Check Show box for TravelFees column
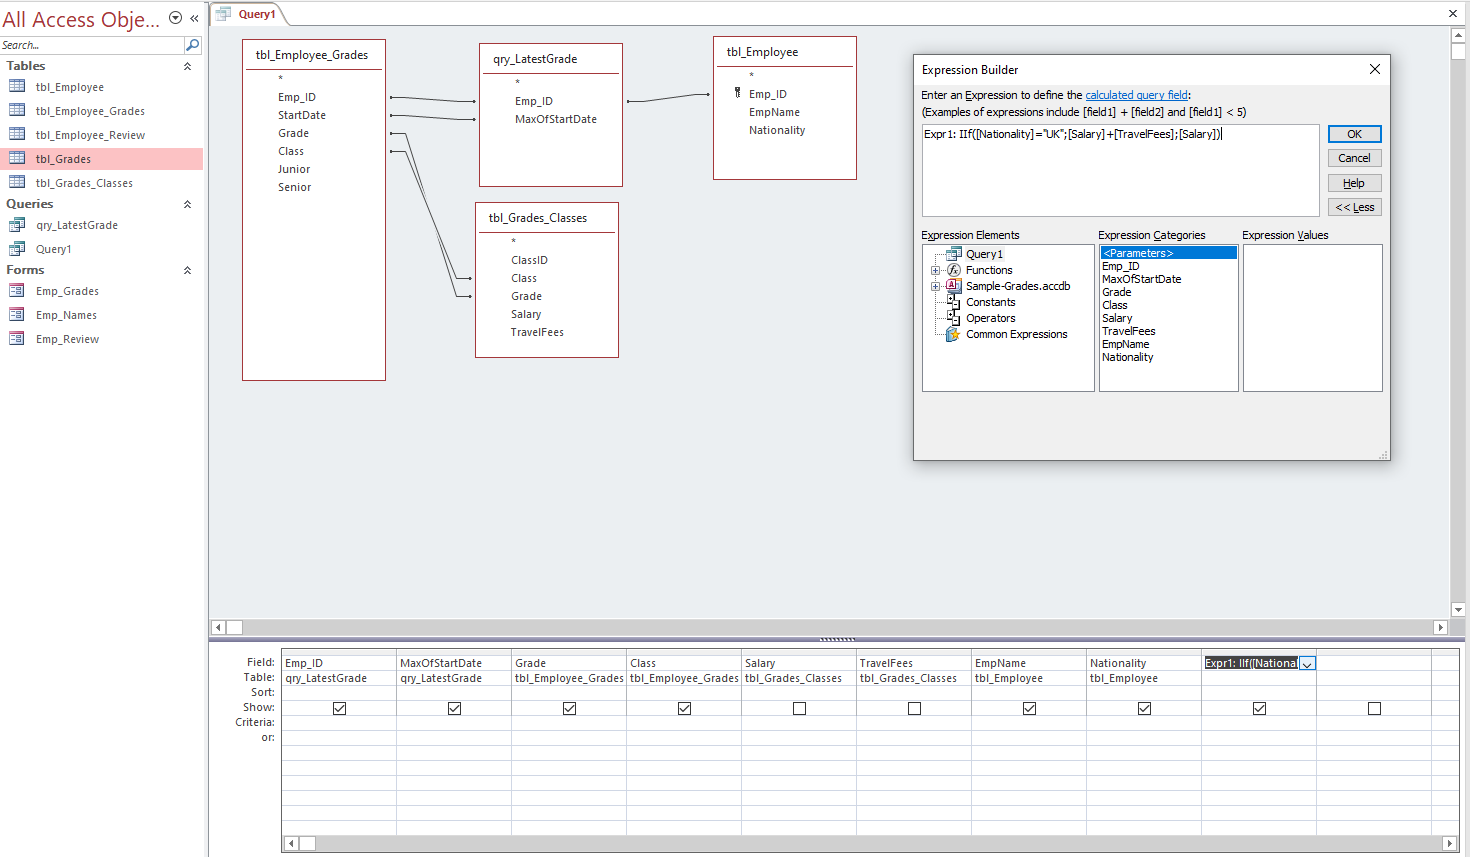The width and height of the screenshot is (1470, 857). pos(915,708)
